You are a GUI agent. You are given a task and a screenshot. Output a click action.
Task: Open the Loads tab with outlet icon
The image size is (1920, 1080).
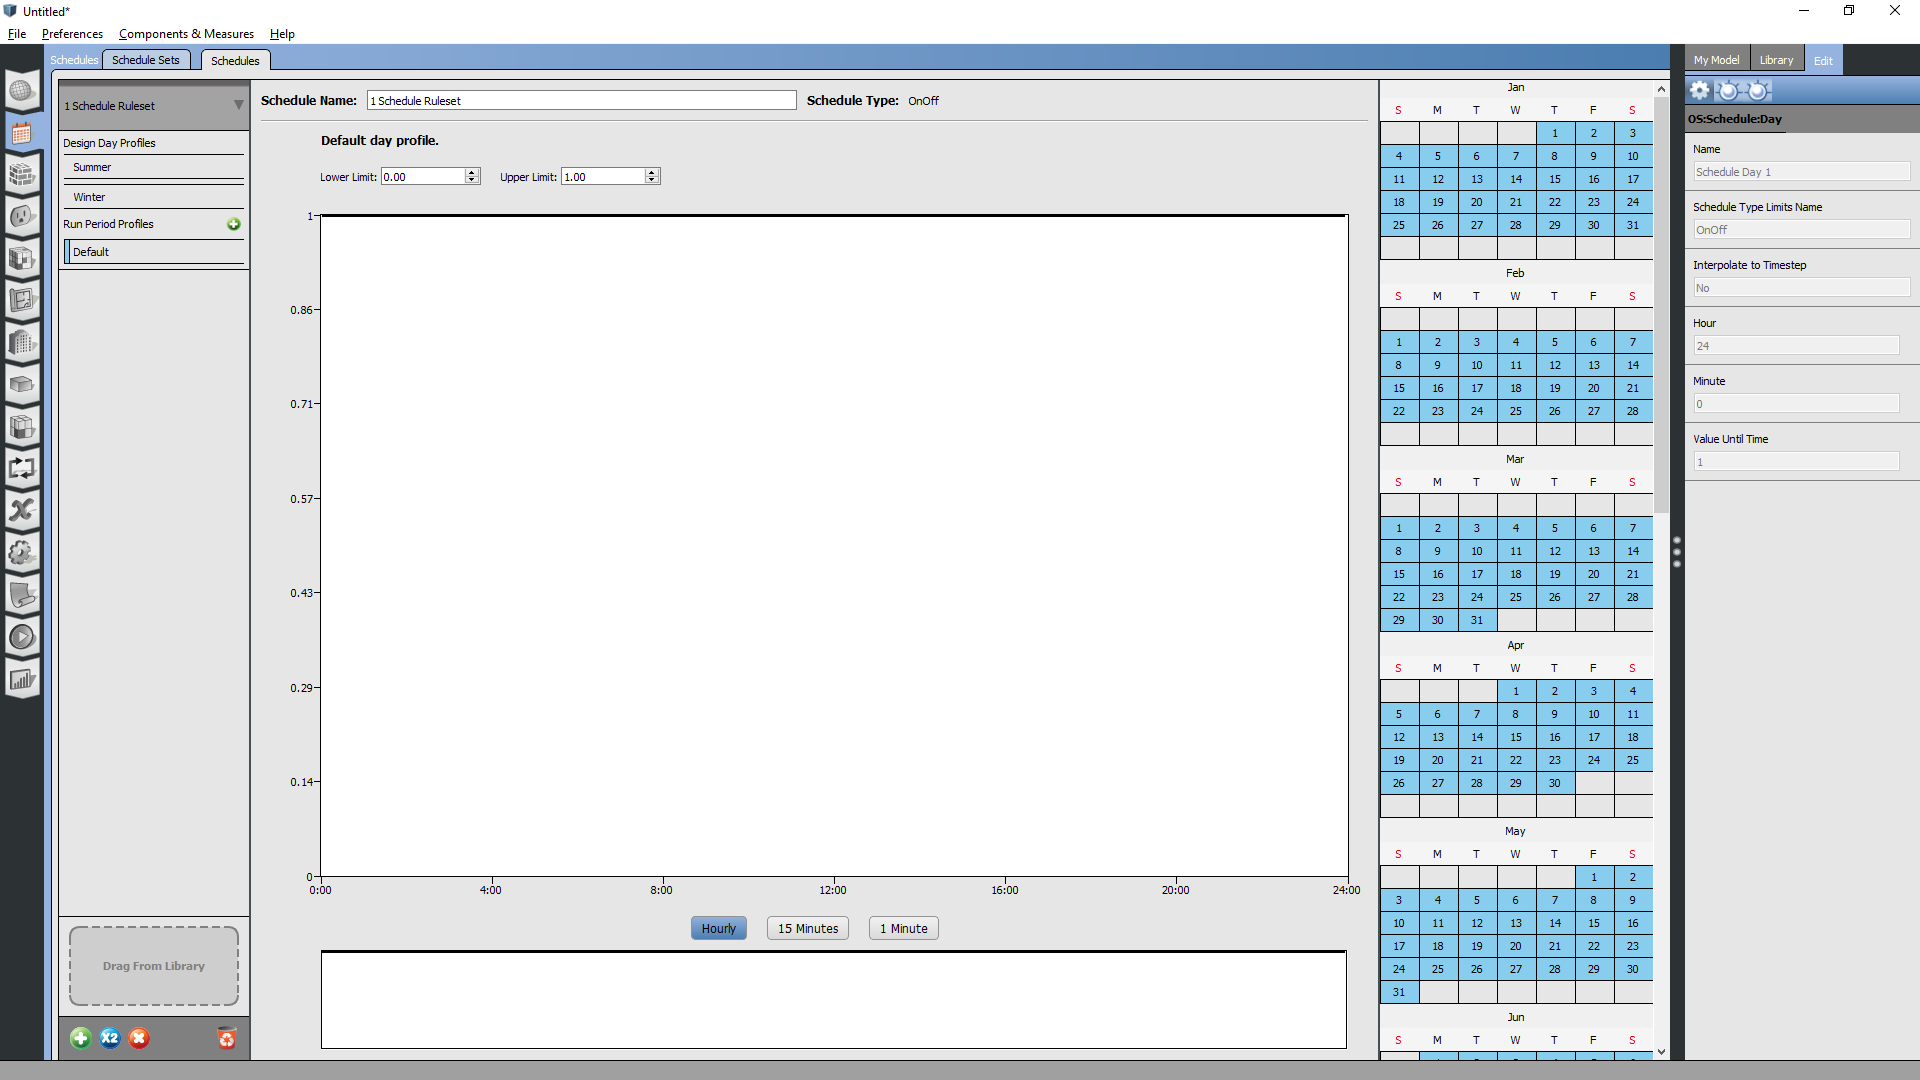click(22, 216)
